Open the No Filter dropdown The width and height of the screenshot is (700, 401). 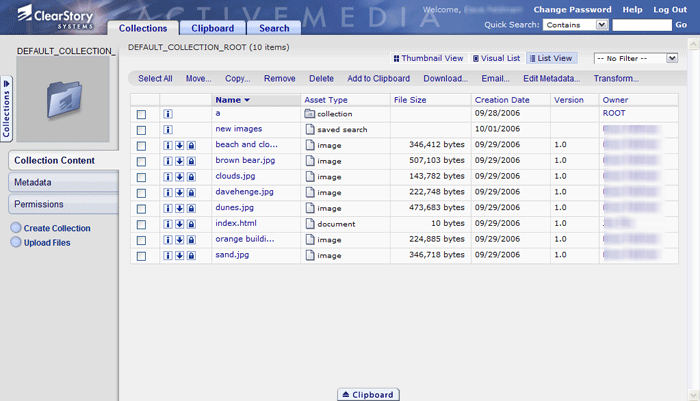636,59
